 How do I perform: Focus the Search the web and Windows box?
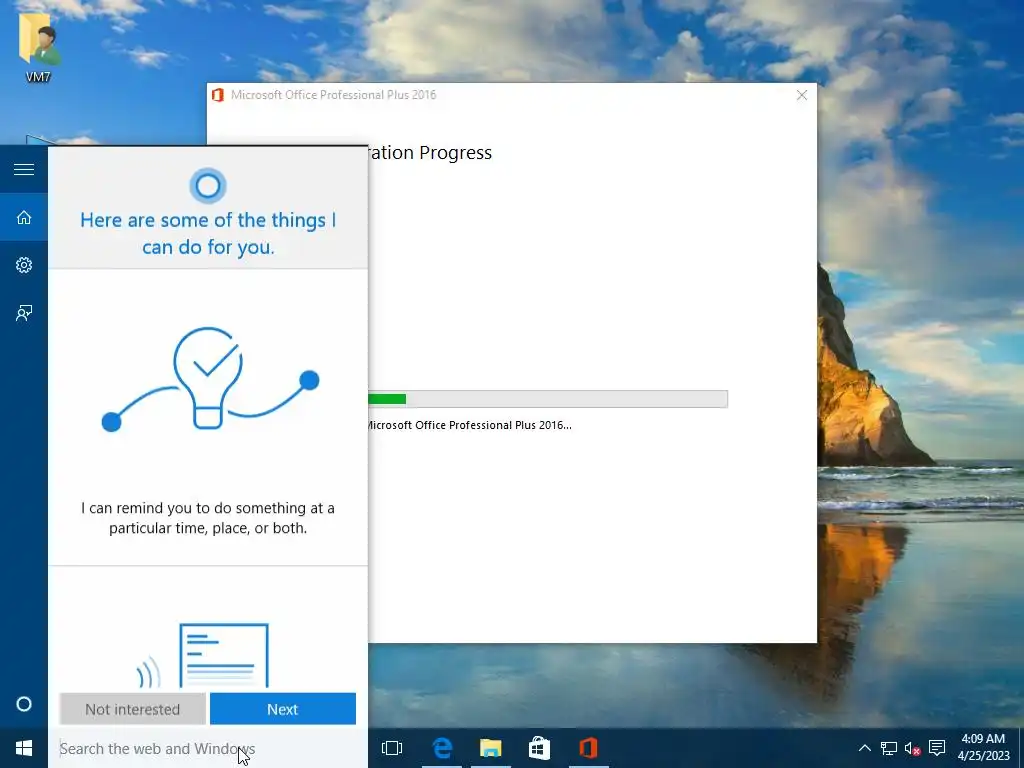coord(208,748)
